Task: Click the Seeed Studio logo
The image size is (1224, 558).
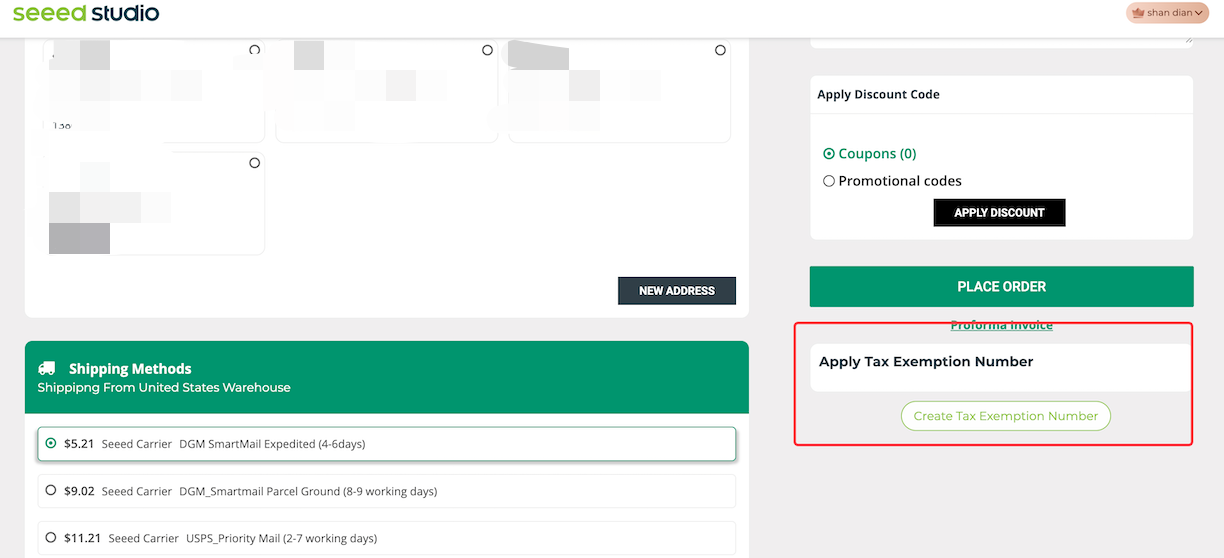Action: [86, 13]
